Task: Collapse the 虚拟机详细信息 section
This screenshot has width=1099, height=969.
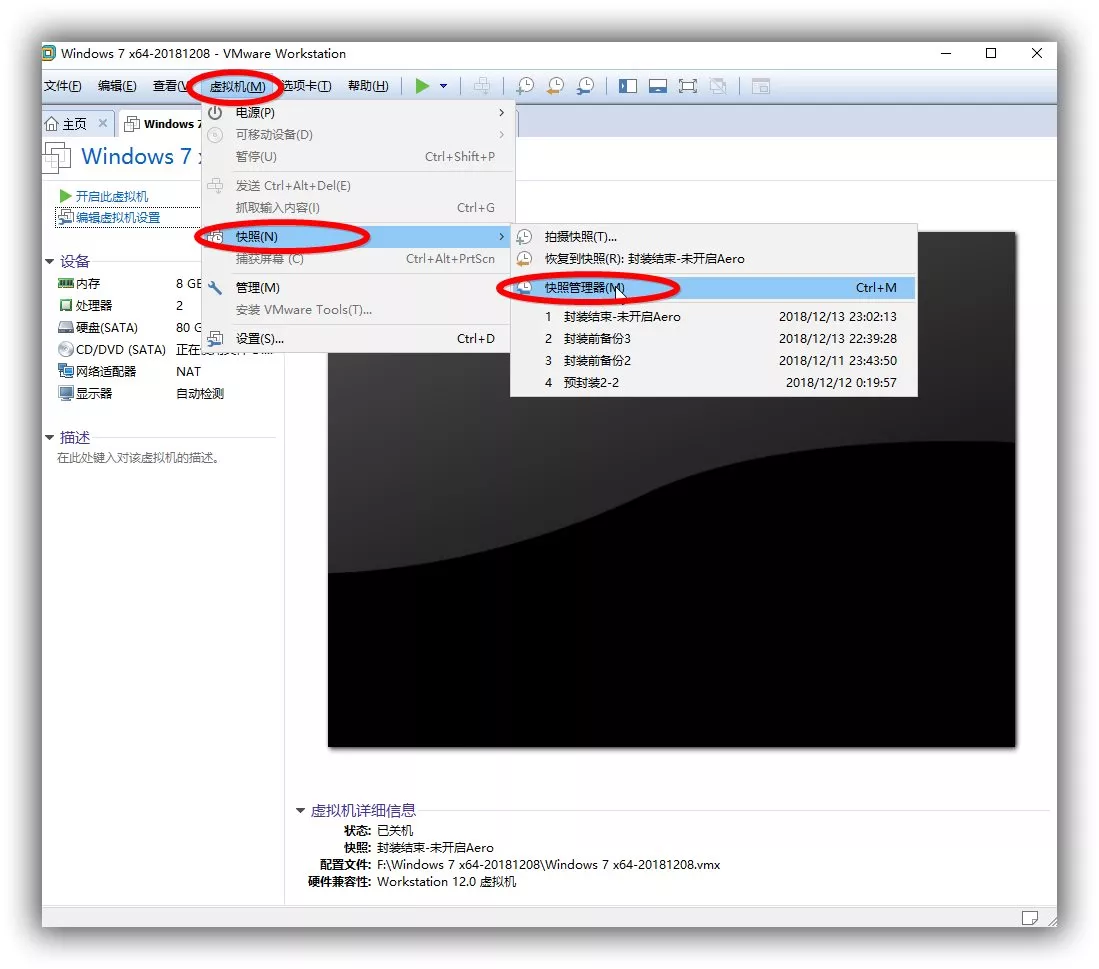Action: point(301,811)
